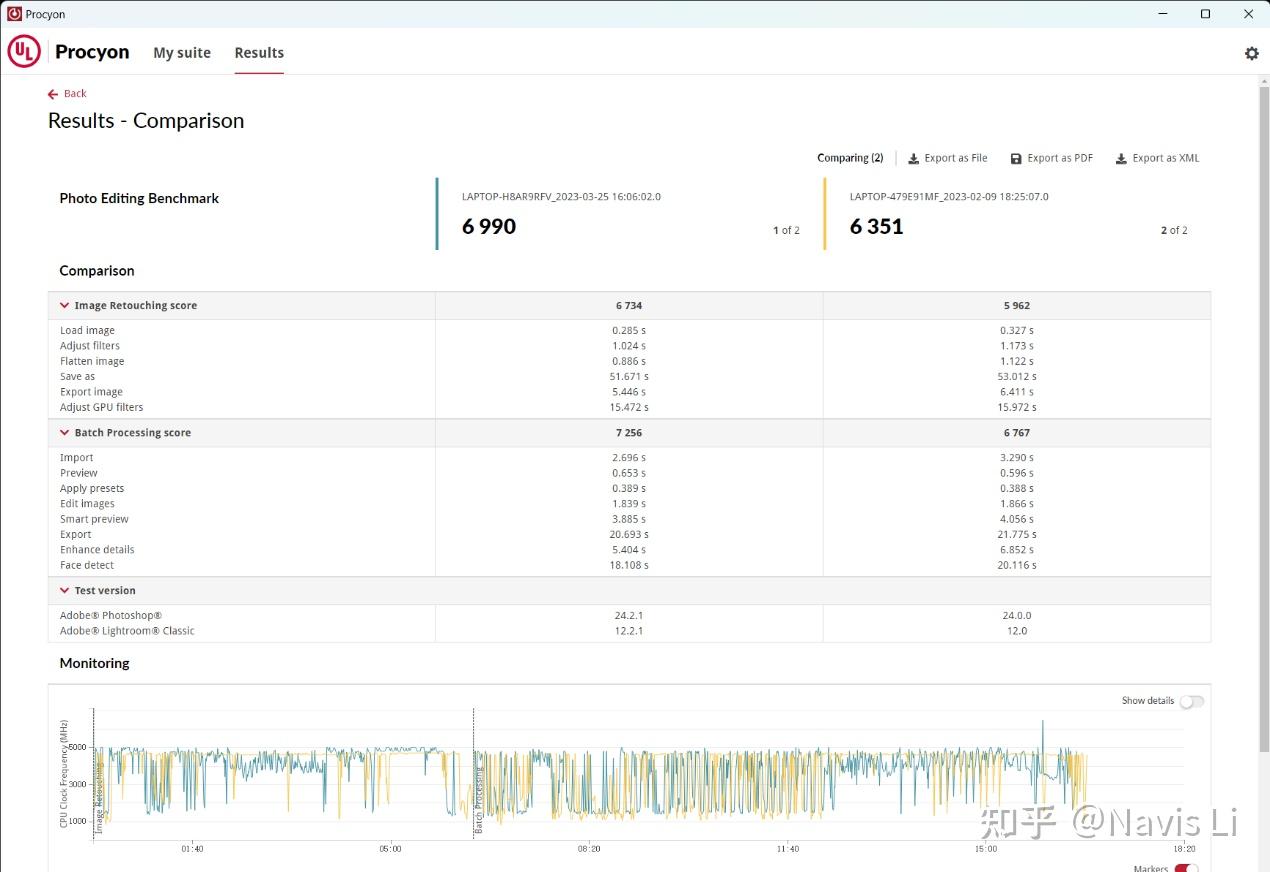Click the Adjust filters row label
Screen dimensions: 1270x872
90,346
